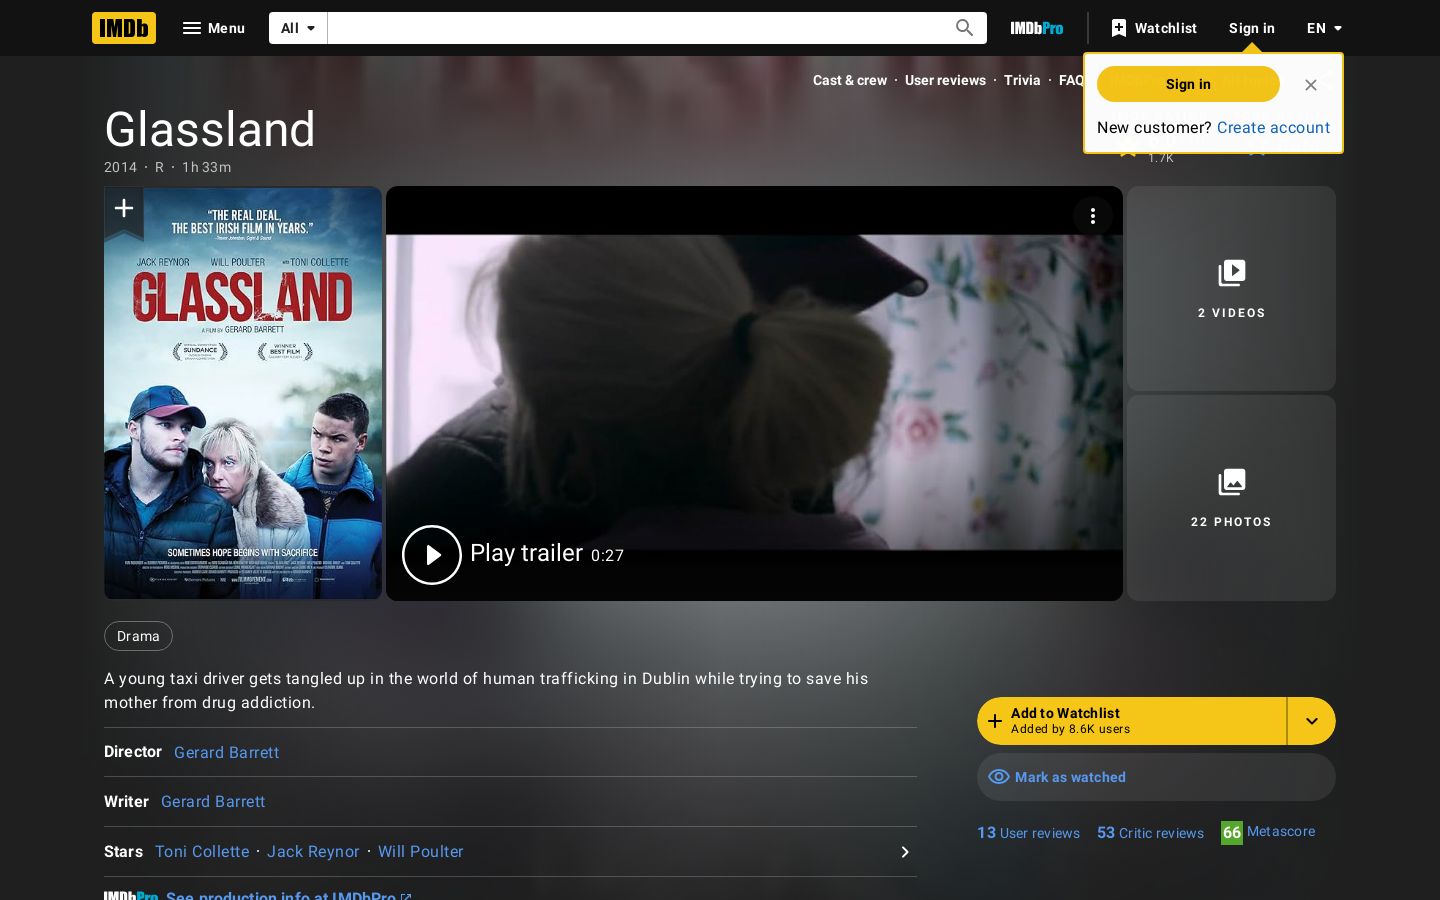
Task: Go to the Trivia tab
Action: [x=1022, y=80]
